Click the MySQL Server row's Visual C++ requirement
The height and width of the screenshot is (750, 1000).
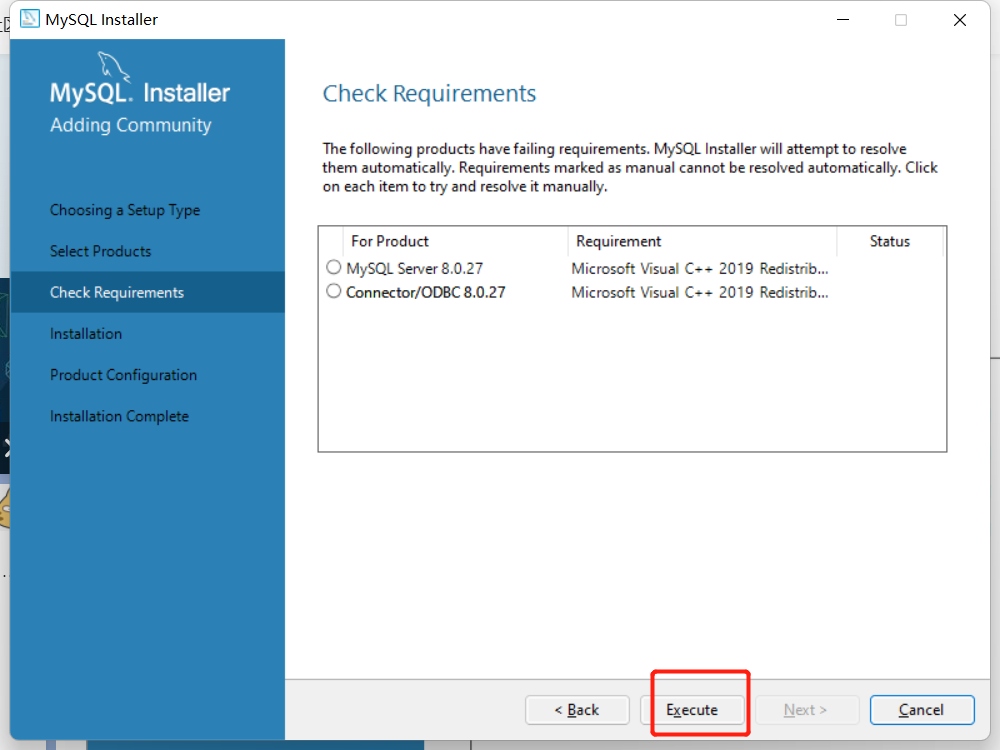pyautogui.click(x=700, y=268)
